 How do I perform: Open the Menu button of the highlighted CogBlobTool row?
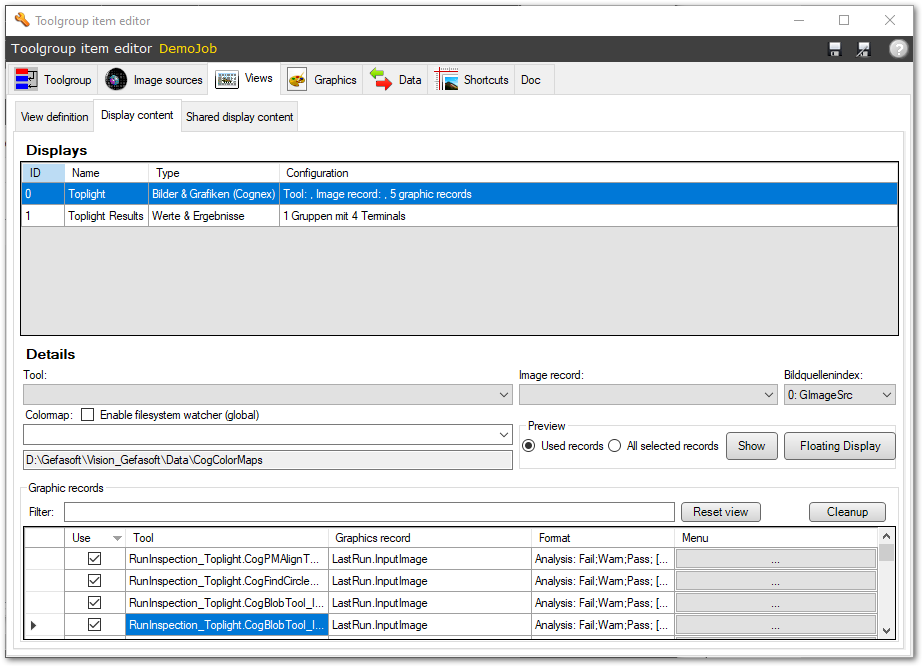tap(776, 625)
